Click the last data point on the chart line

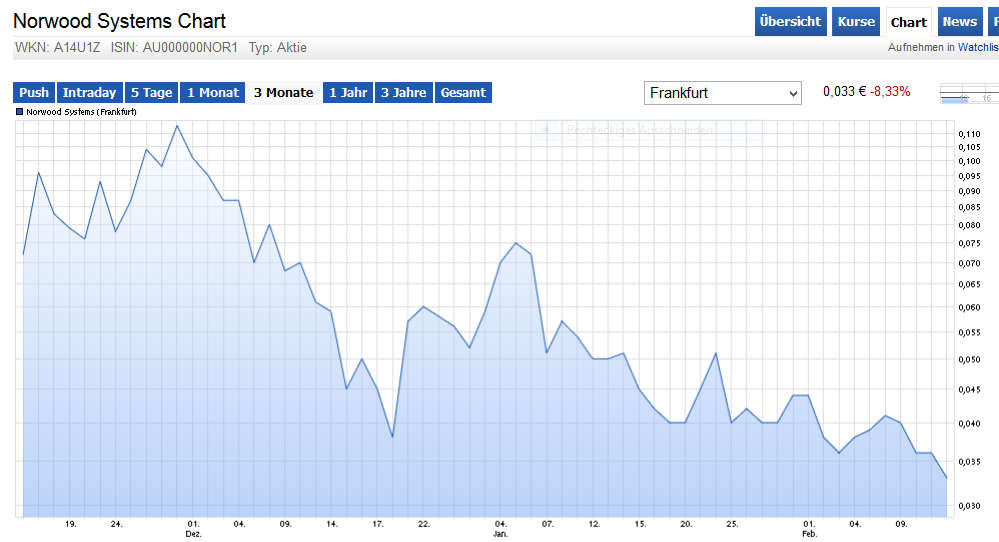946,478
